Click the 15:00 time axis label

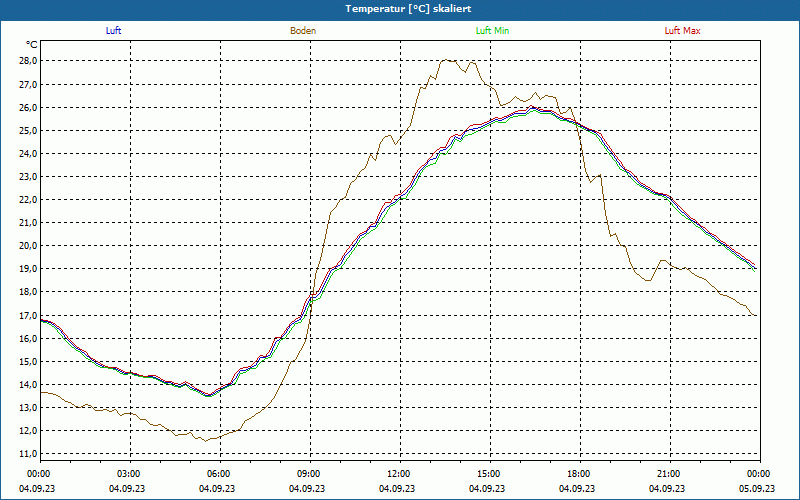point(488,474)
